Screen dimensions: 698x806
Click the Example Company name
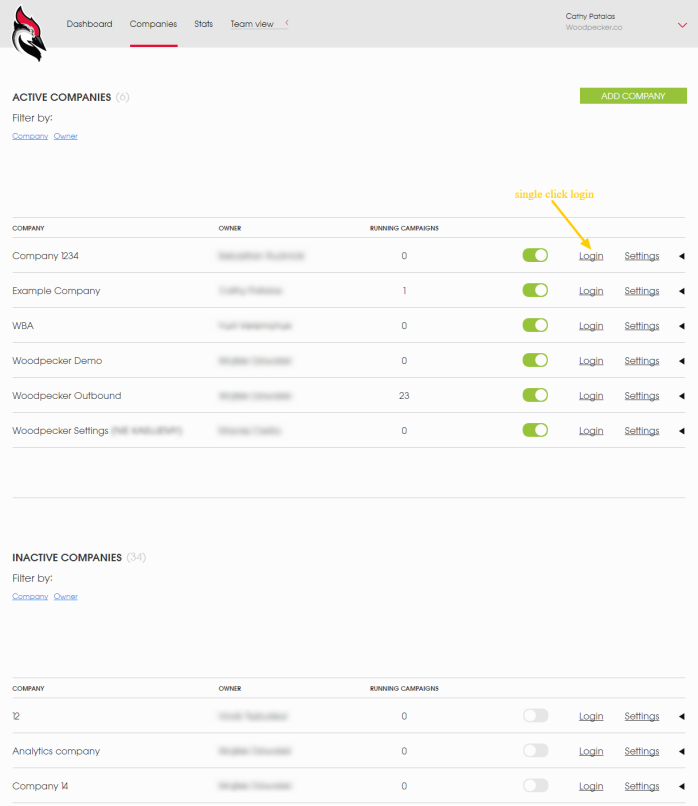pyautogui.click(x=56, y=290)
